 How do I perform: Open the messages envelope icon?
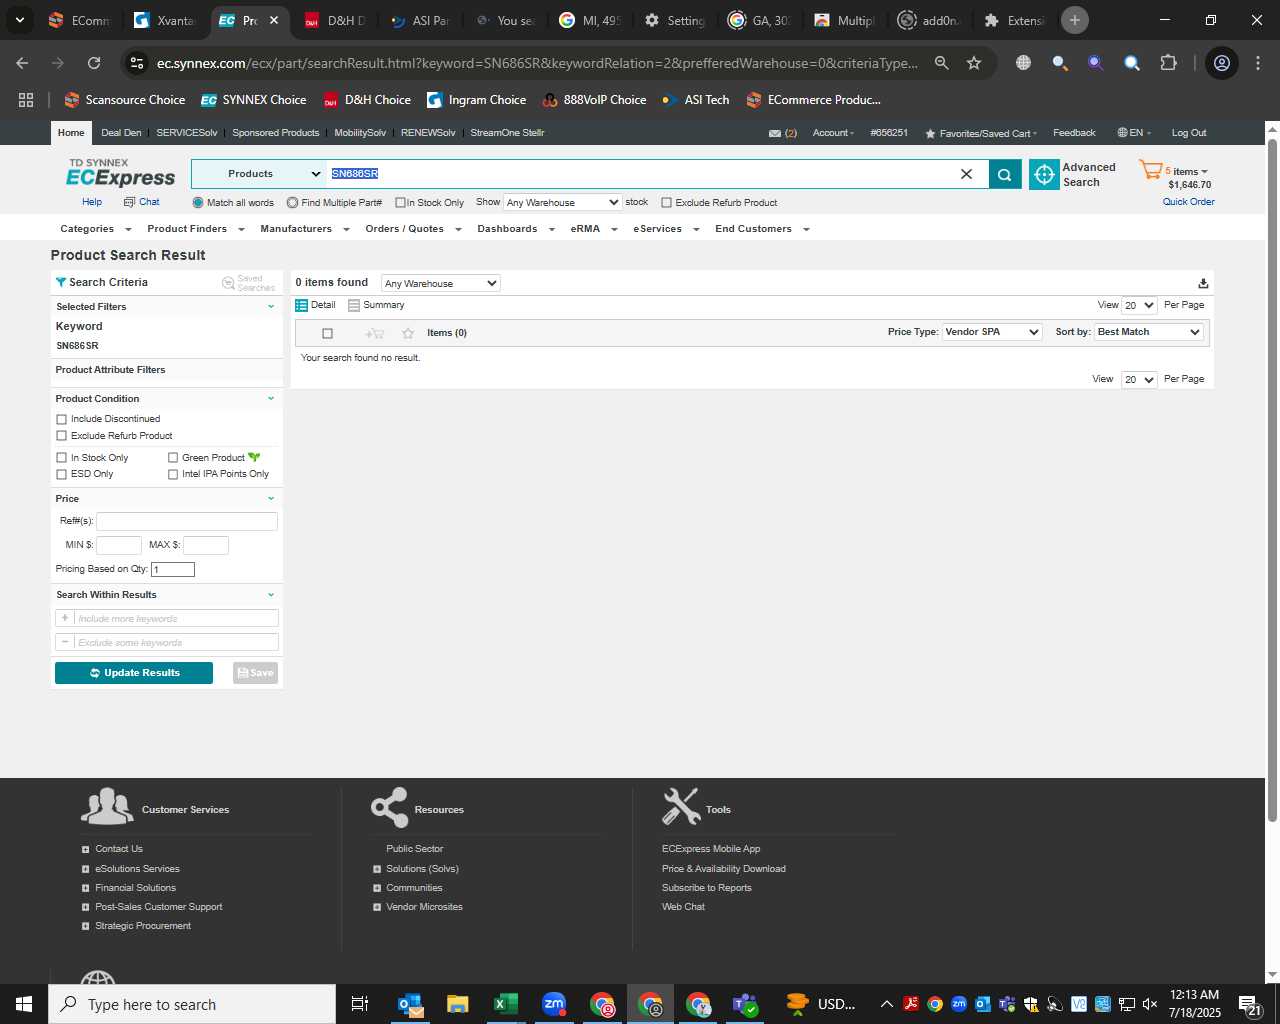pos(774,133)
